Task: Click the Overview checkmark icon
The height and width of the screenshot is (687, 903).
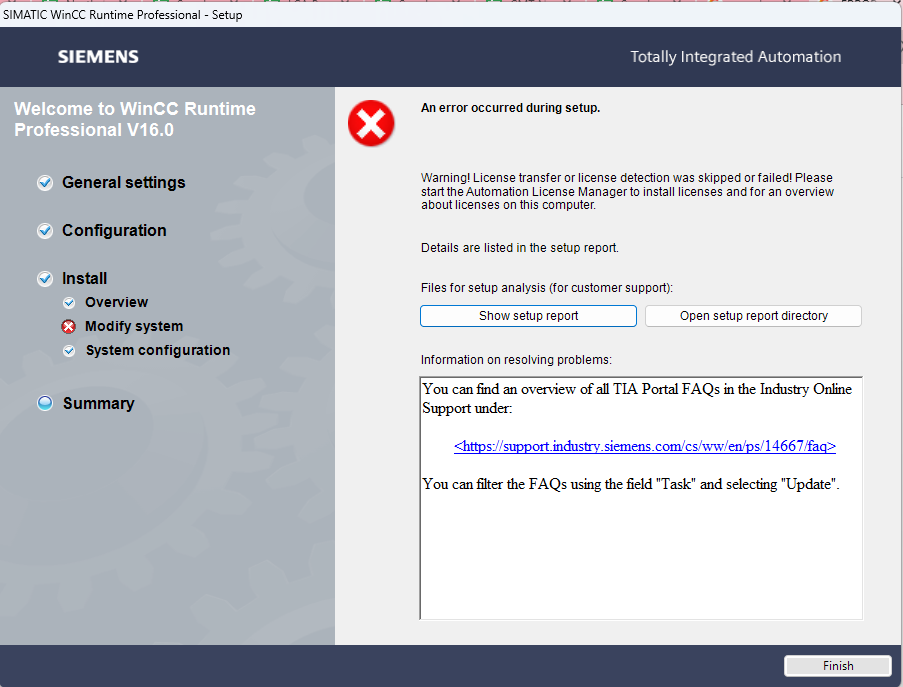Action: tap(69, 302)
